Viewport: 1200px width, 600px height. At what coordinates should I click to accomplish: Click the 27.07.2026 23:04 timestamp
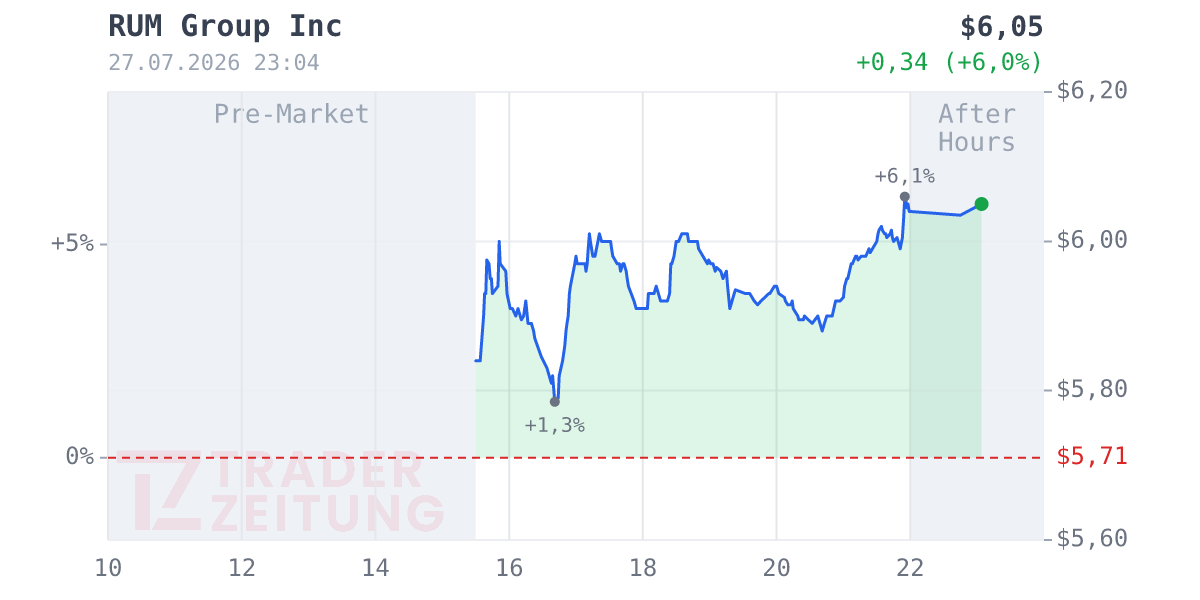(214, 63)
